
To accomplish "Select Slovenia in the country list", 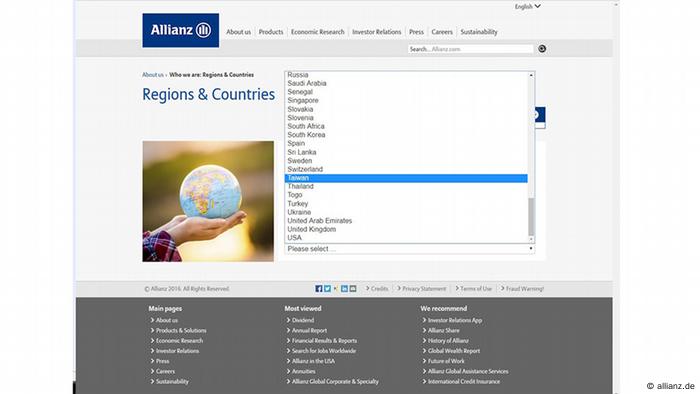I will click(x=406, y=118).
